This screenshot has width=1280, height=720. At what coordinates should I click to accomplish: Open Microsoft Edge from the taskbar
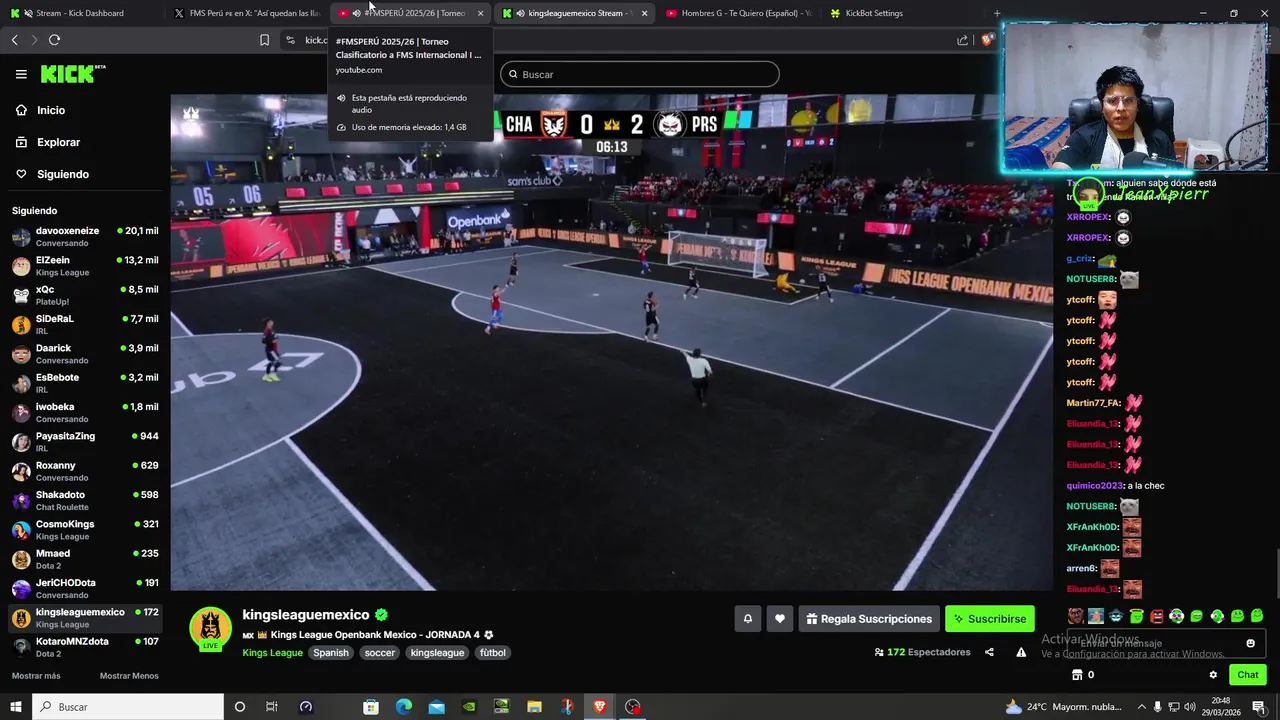point(403,707)
